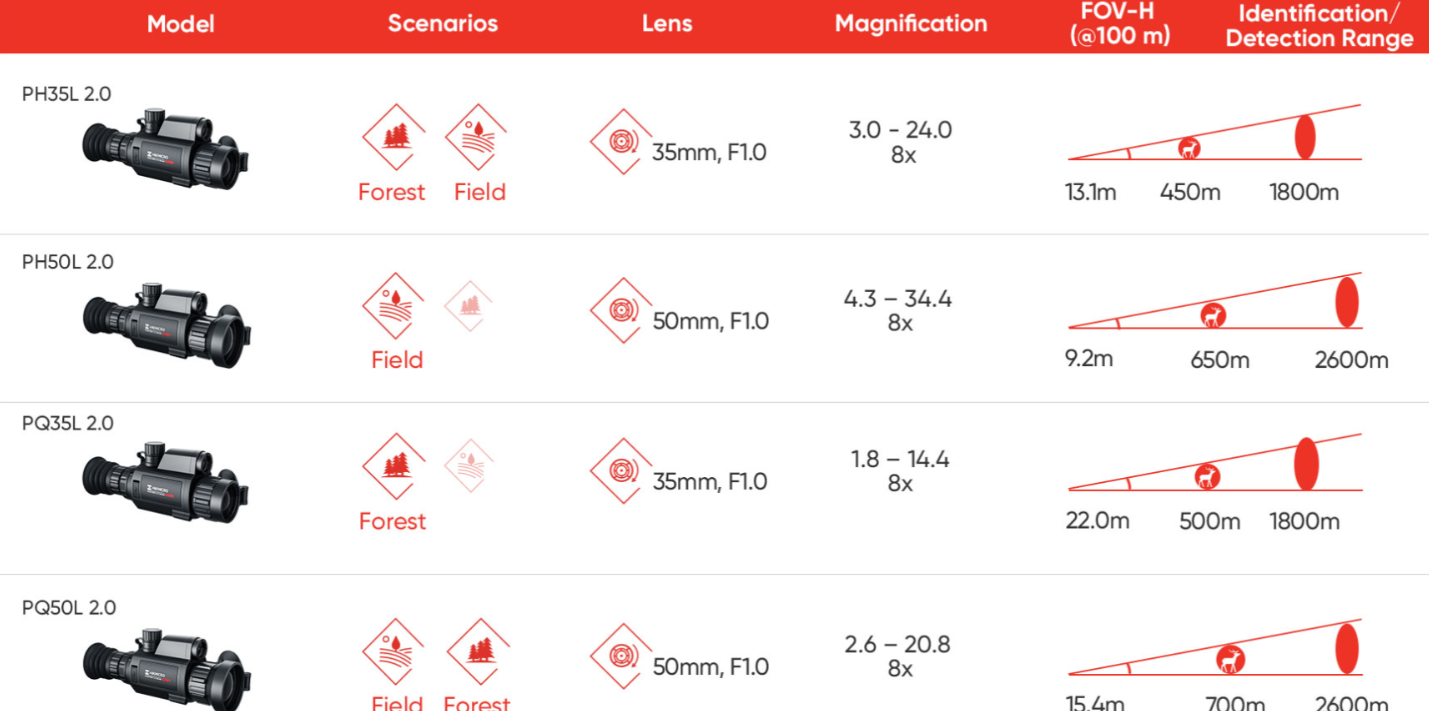Click the Forest icon in the PH35L 2.0 row

coord(393,137)
